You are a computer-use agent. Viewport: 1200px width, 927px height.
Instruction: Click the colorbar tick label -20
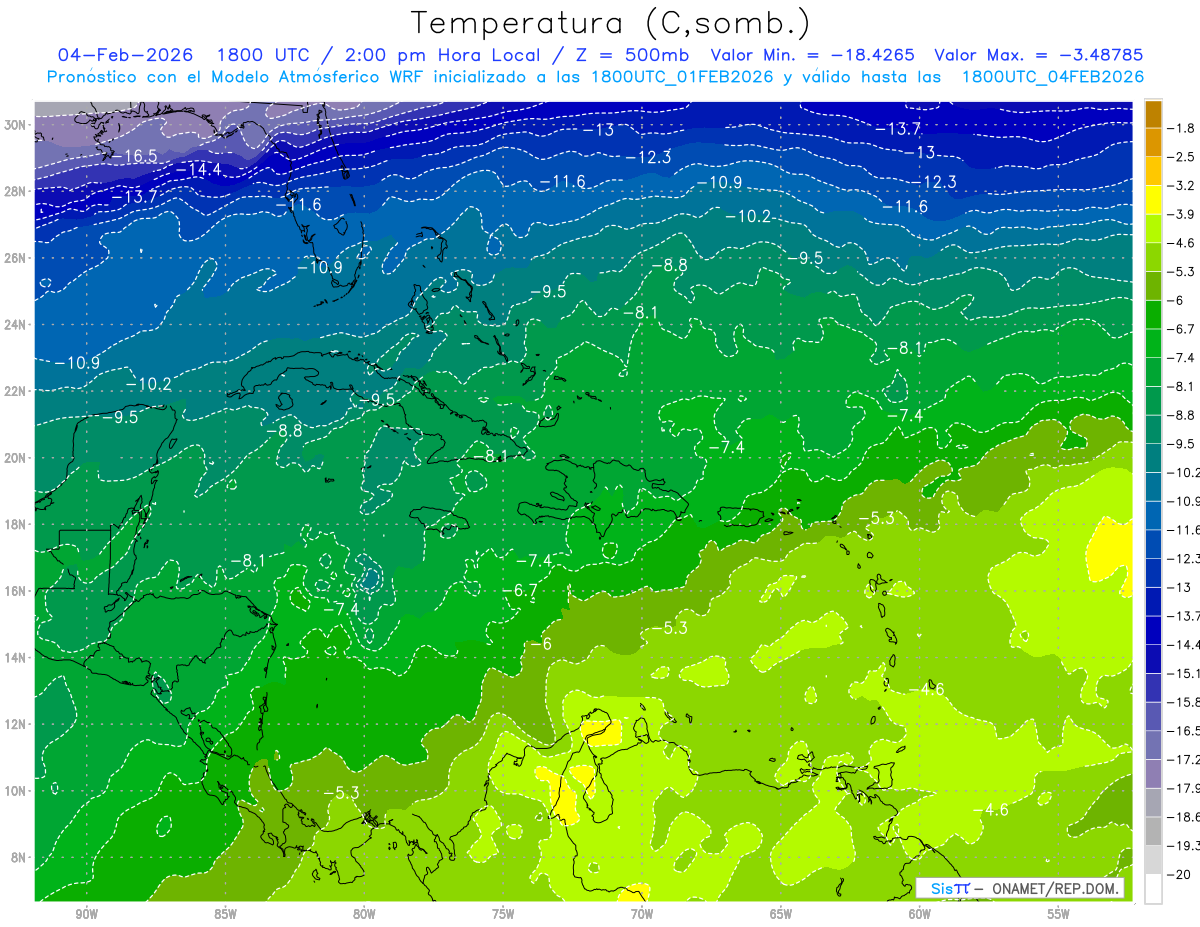tap(1177, 874)
